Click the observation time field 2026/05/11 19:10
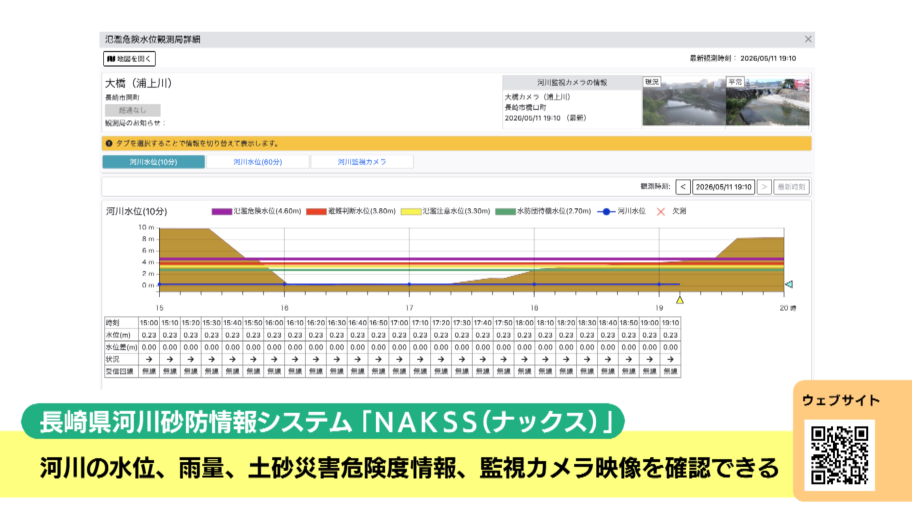 [x=724, y=187]
